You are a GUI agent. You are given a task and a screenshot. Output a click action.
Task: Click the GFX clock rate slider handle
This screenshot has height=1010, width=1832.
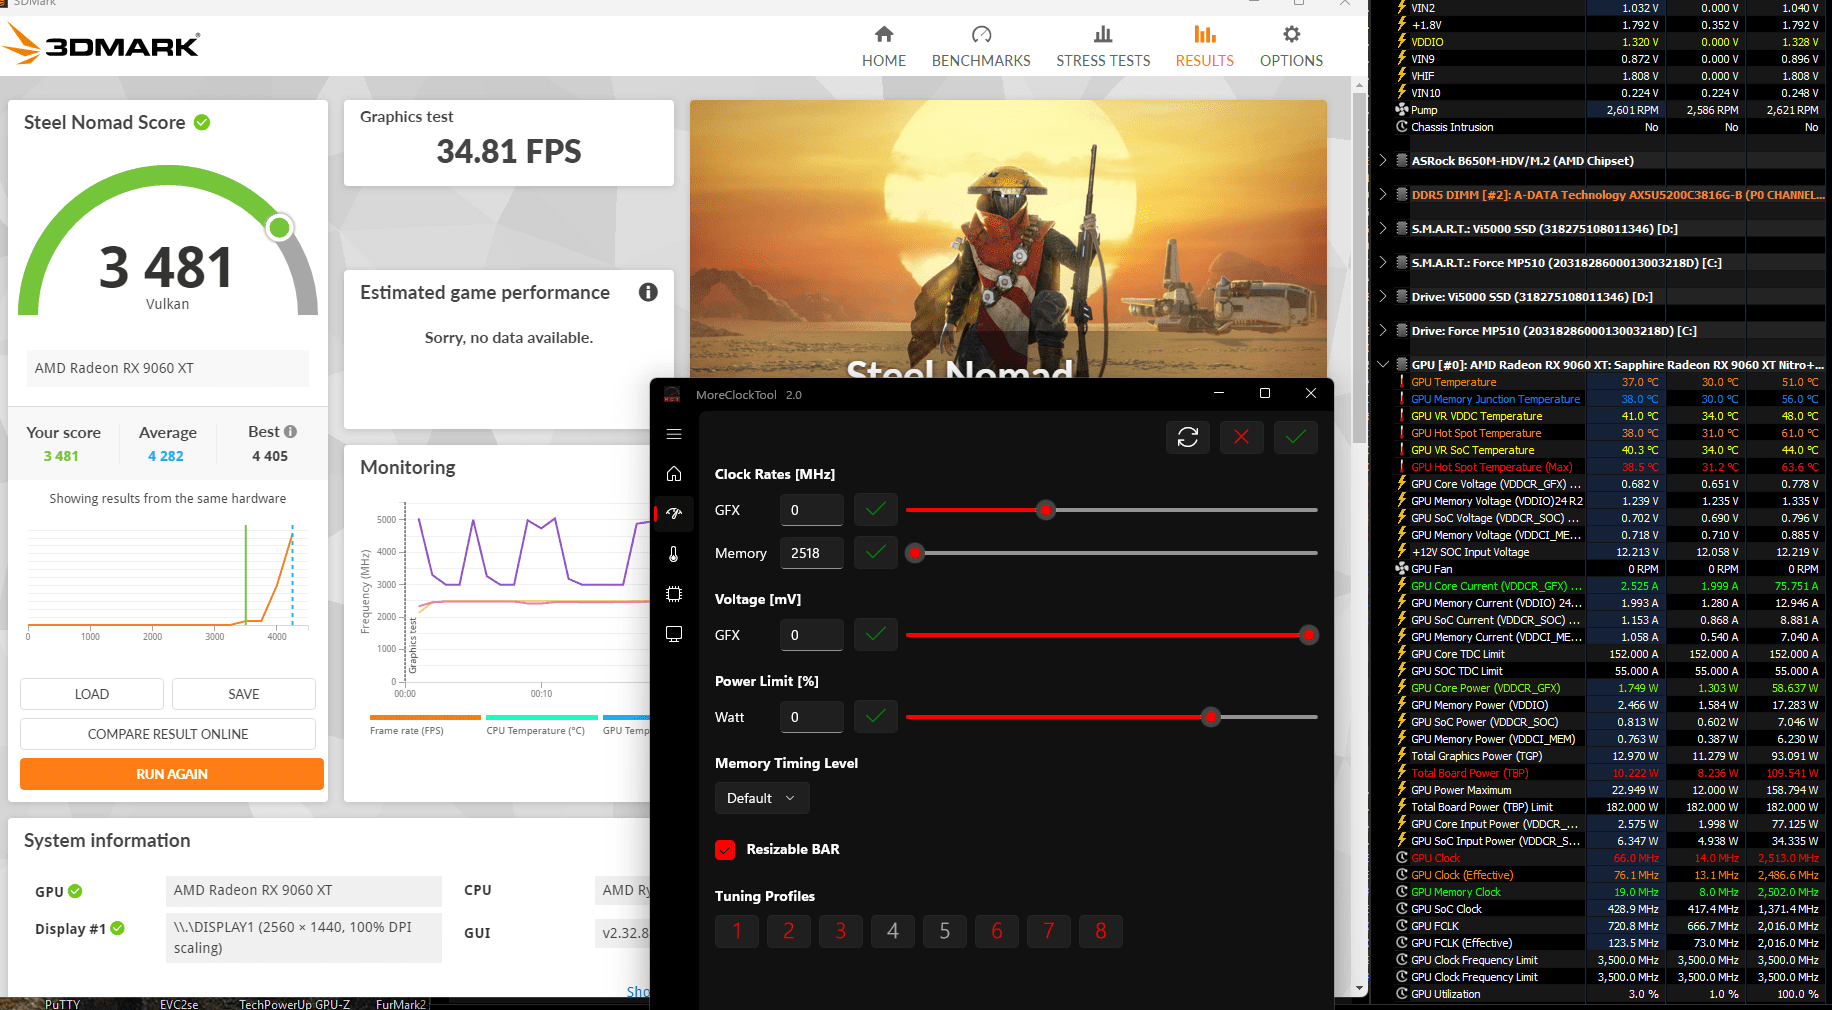1046,510
